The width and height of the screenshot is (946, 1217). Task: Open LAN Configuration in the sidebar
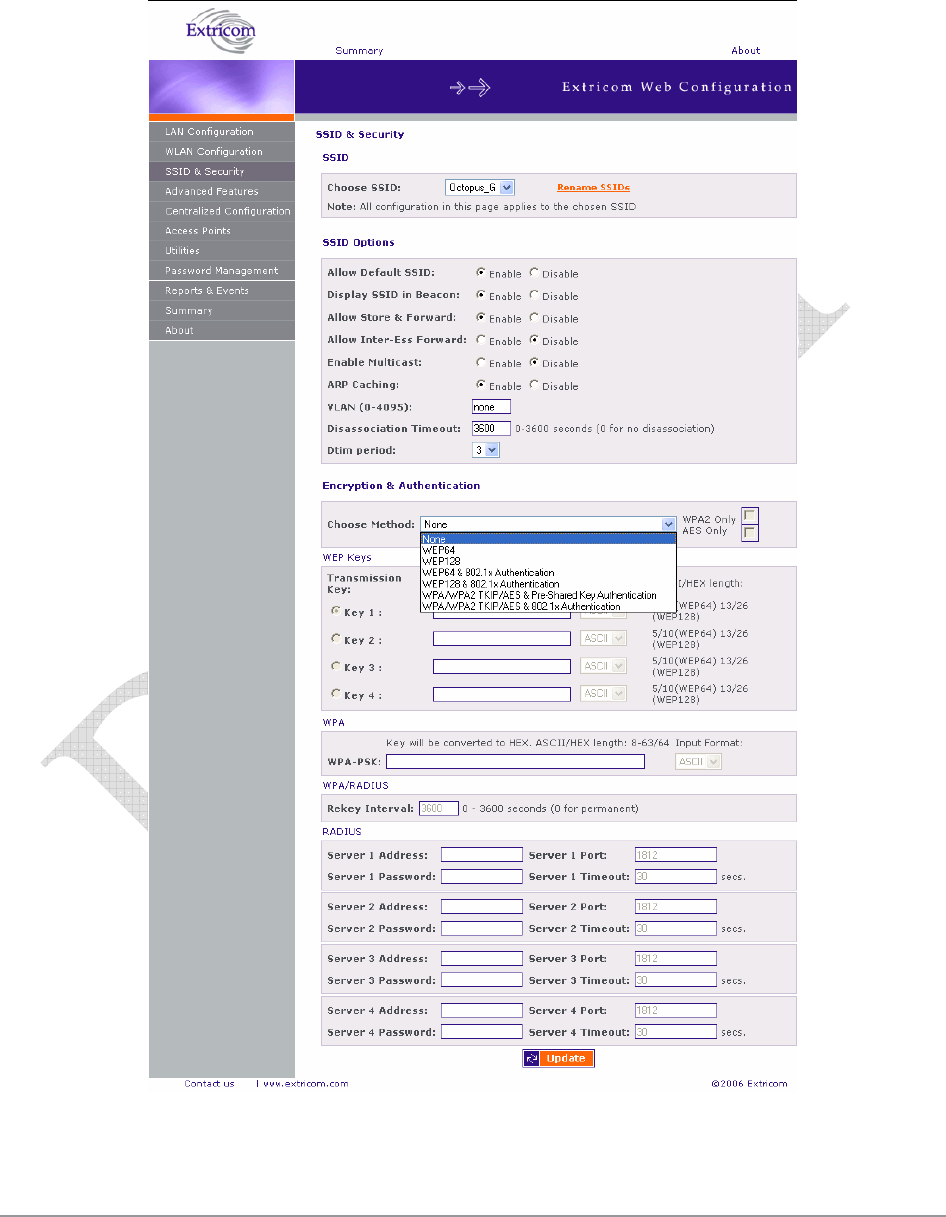click(x=221, y=132)
